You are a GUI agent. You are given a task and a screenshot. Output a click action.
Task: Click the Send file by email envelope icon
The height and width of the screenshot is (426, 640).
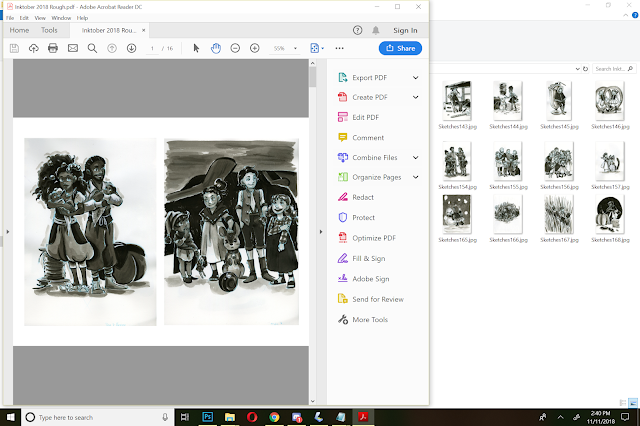pos(73,48)
